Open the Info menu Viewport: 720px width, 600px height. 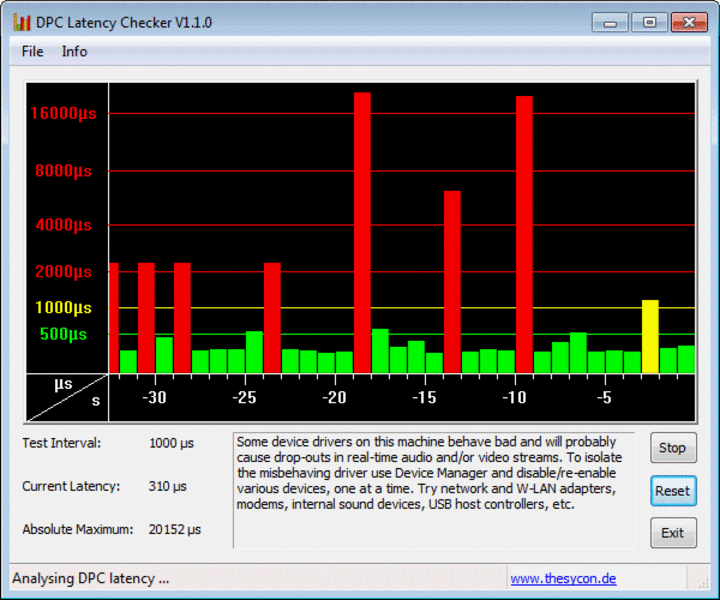(x=74, y=51)
